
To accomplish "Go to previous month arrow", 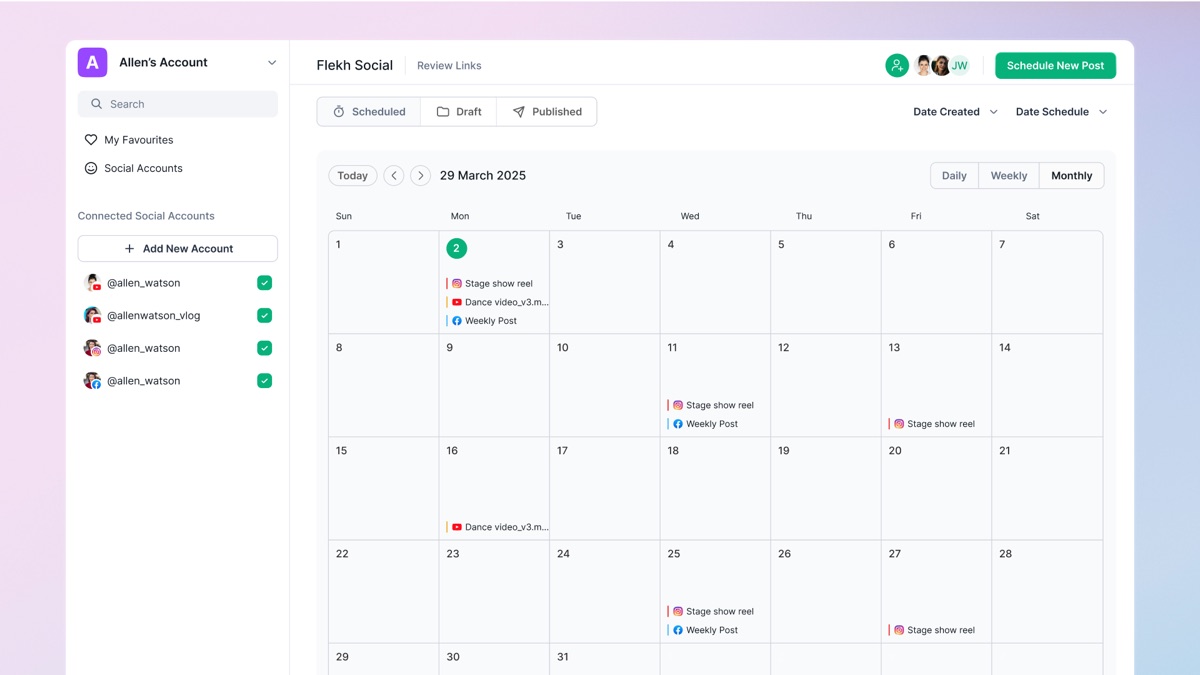I will coord(394,176).
